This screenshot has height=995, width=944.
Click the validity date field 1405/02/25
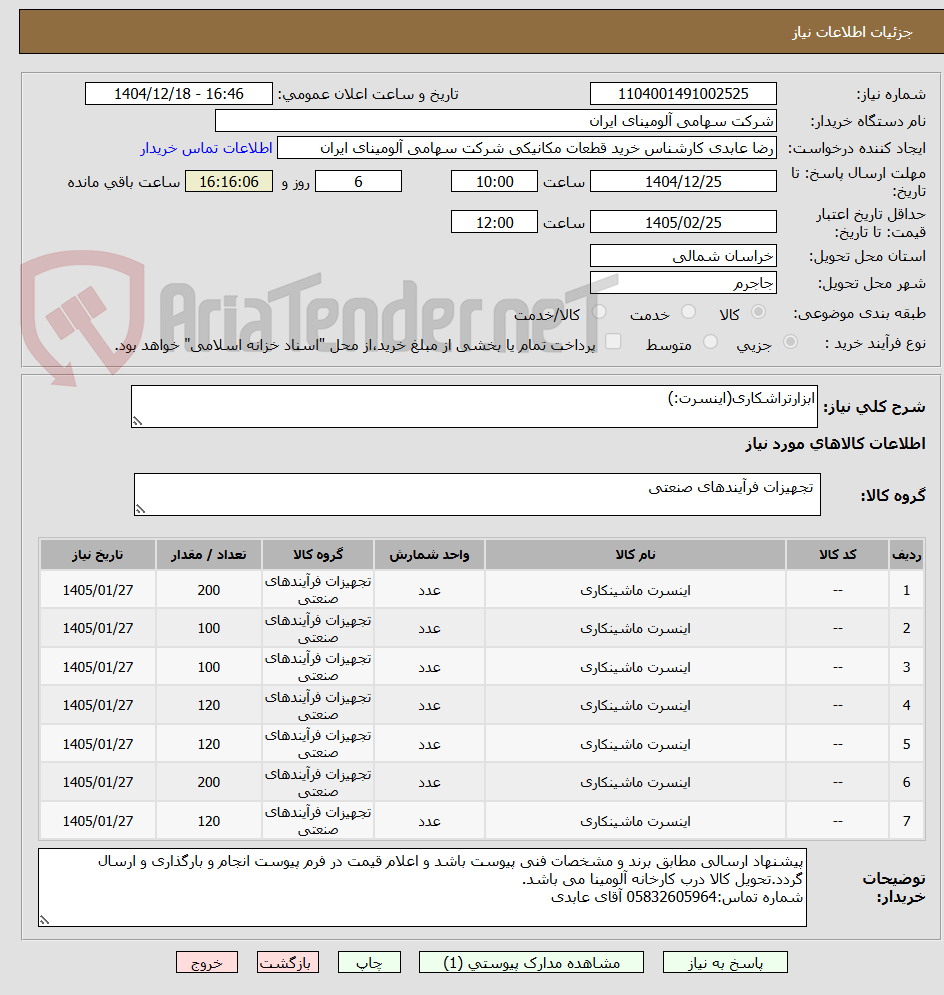click(683, 222)
